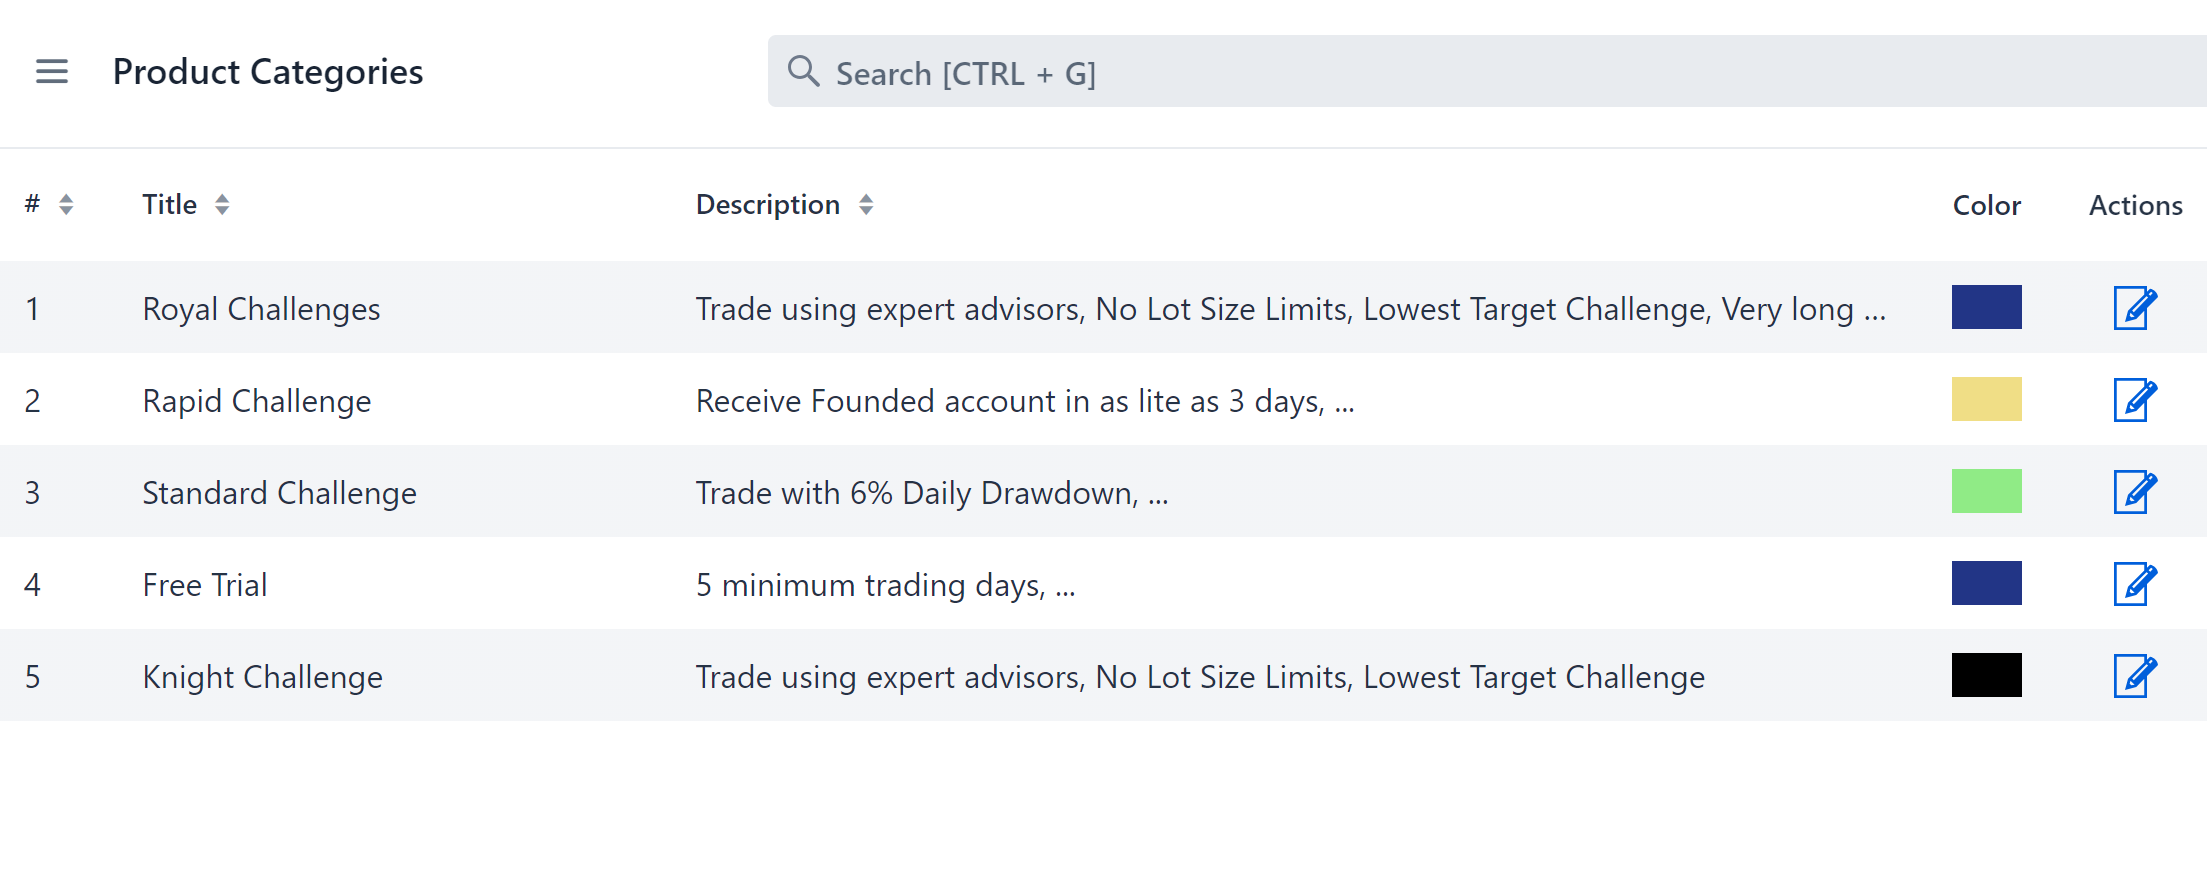Click the yellow color swatch for Rapid Challenge
The width and height of the screenshot is (2207, 892).
(1986, 399)
